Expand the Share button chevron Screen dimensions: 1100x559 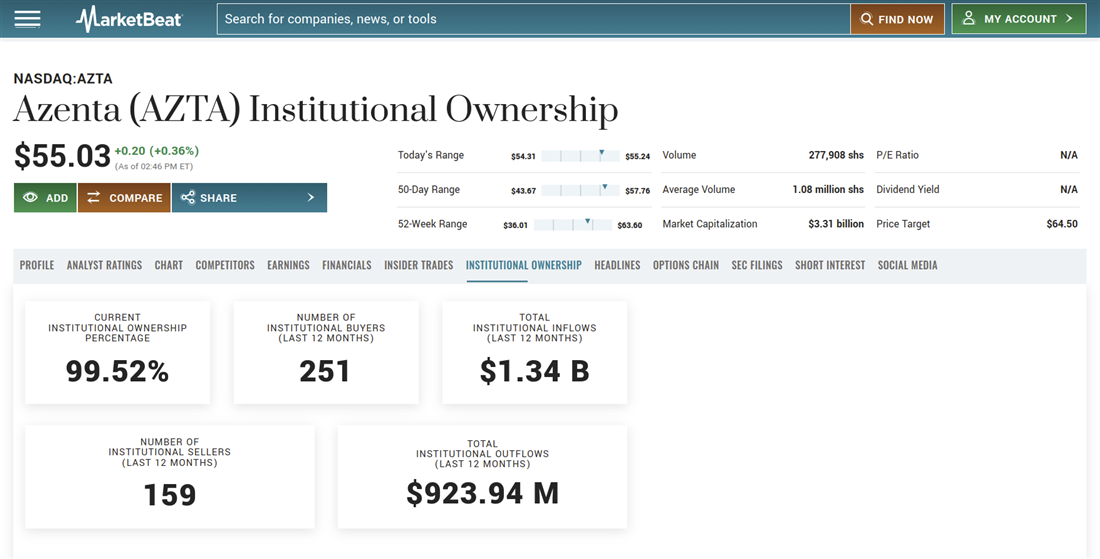pos(311,198)
